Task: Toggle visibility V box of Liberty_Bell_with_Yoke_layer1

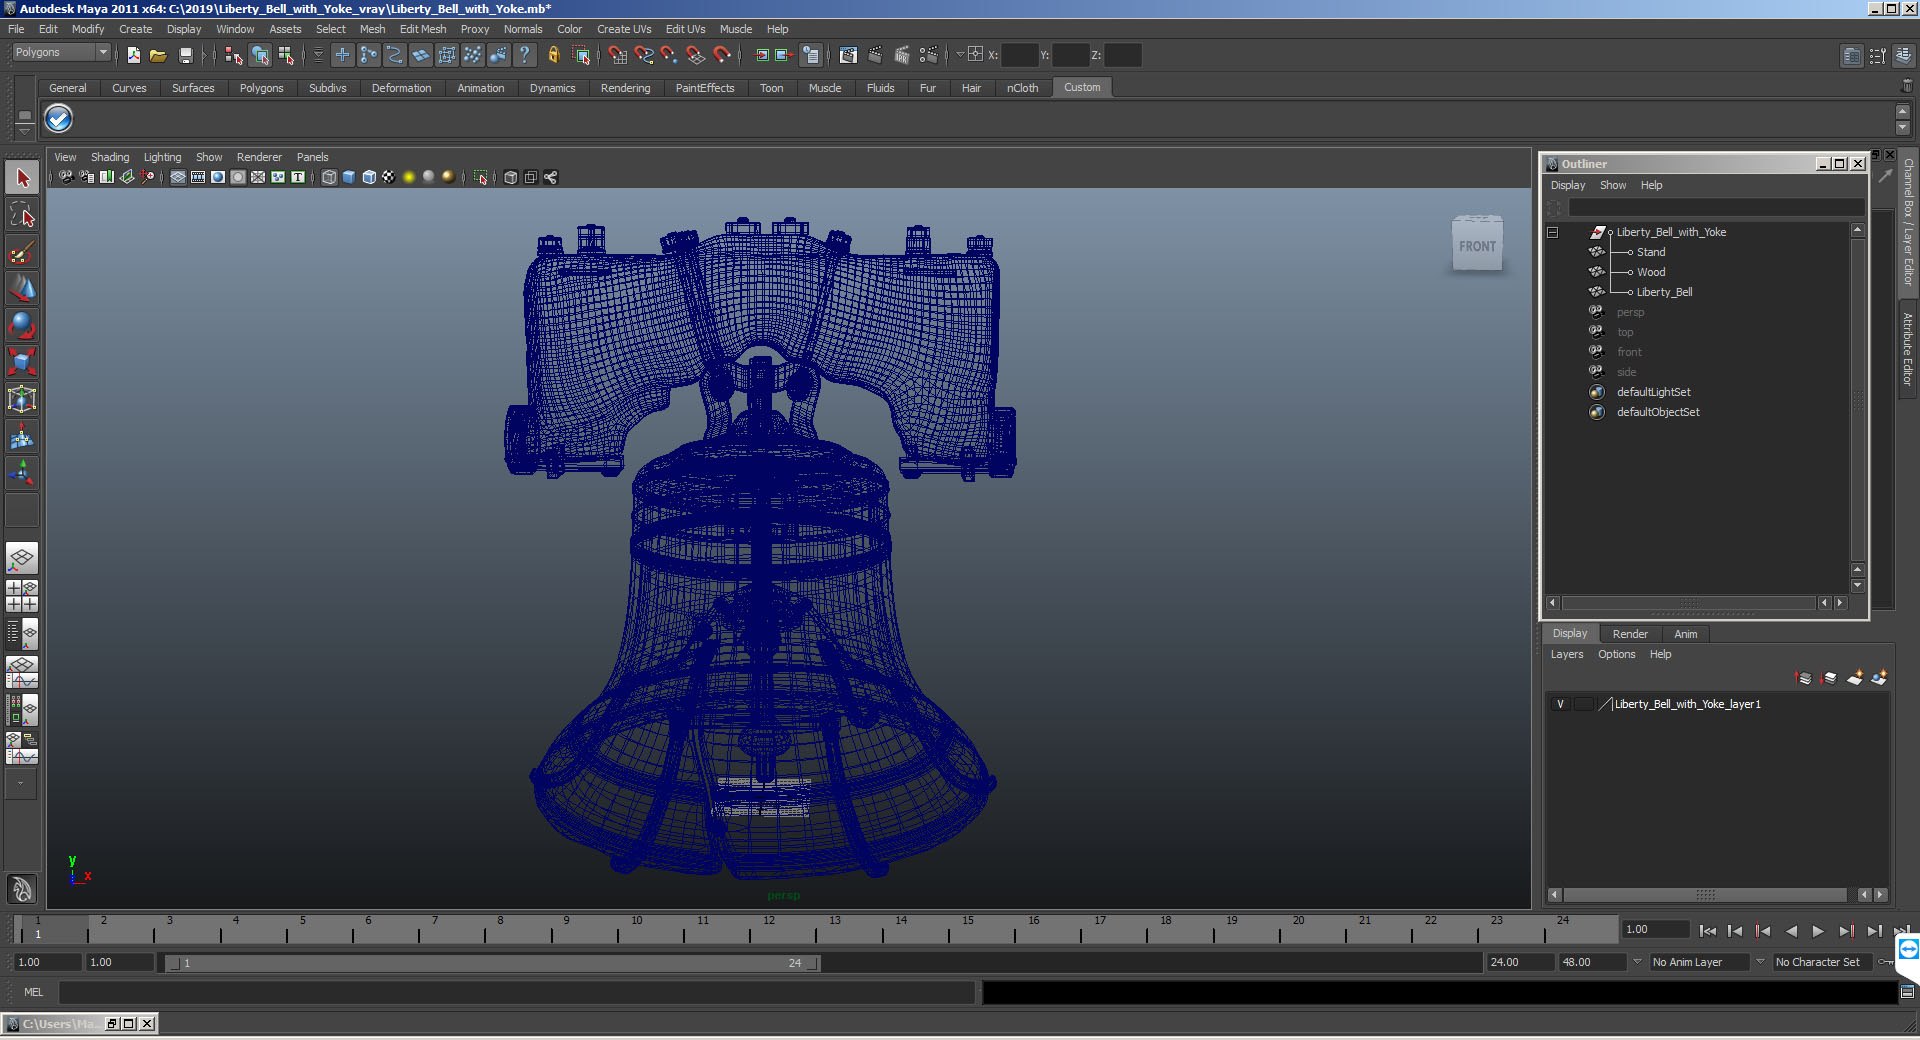Action: point(1560,704)
